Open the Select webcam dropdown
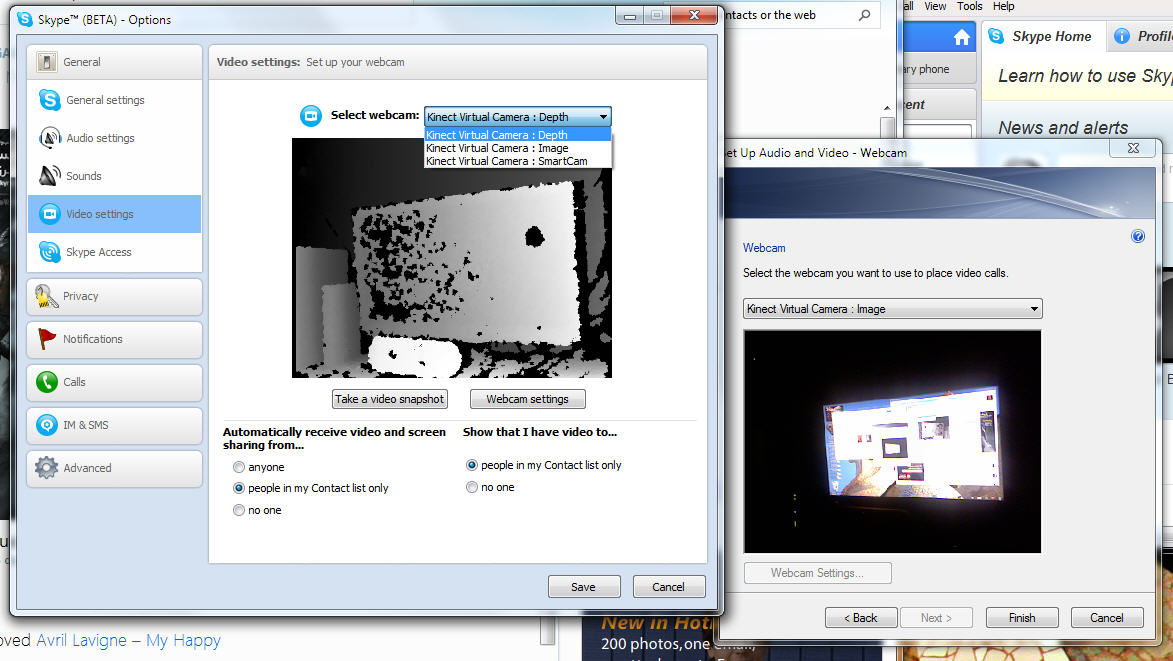Image resolution: width=1173 pixels, height=661 pixels. (x=518, y=117)
